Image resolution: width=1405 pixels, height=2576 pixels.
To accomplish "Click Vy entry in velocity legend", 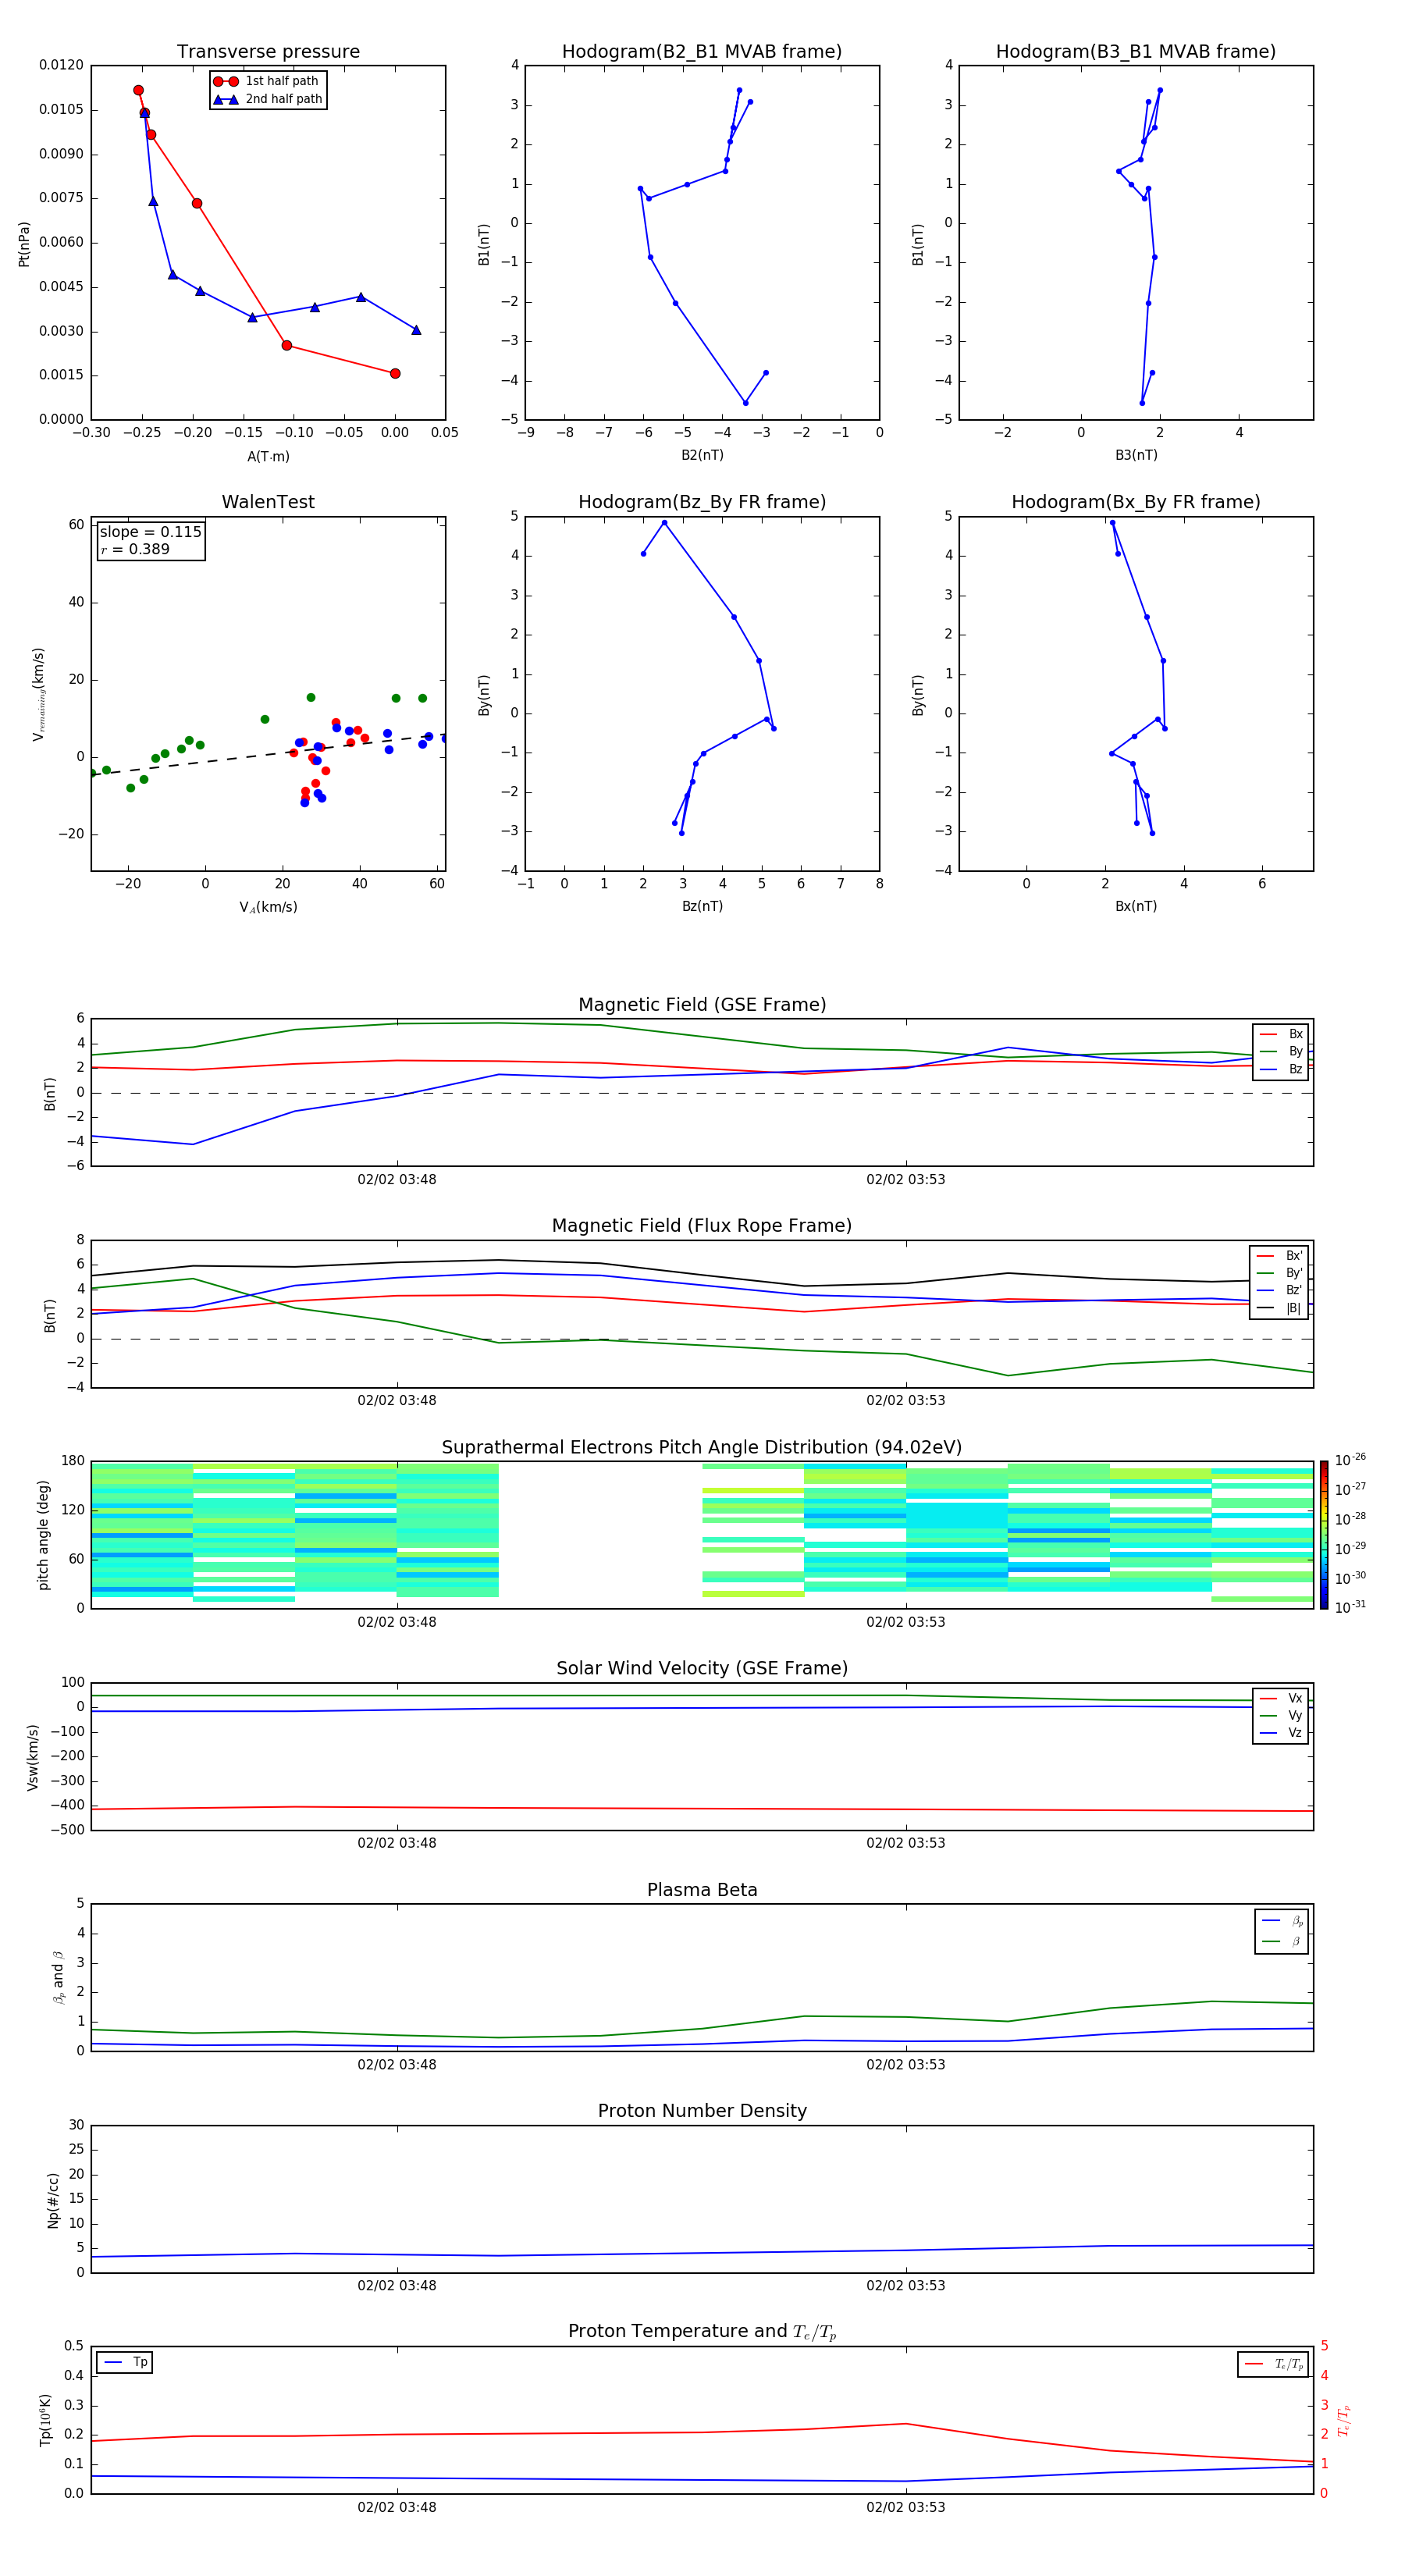I will pos(1281,1715).
